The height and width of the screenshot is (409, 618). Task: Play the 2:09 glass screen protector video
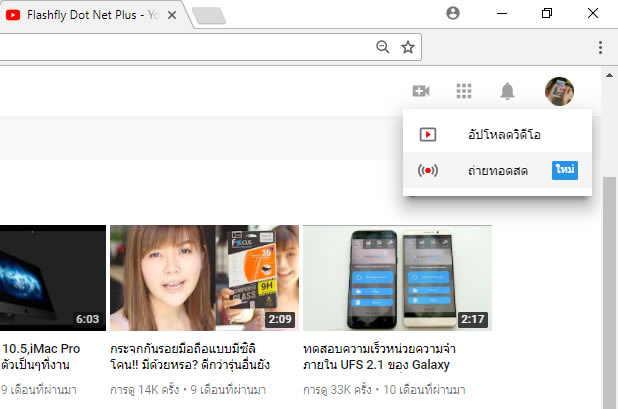(x=204, y=278)
